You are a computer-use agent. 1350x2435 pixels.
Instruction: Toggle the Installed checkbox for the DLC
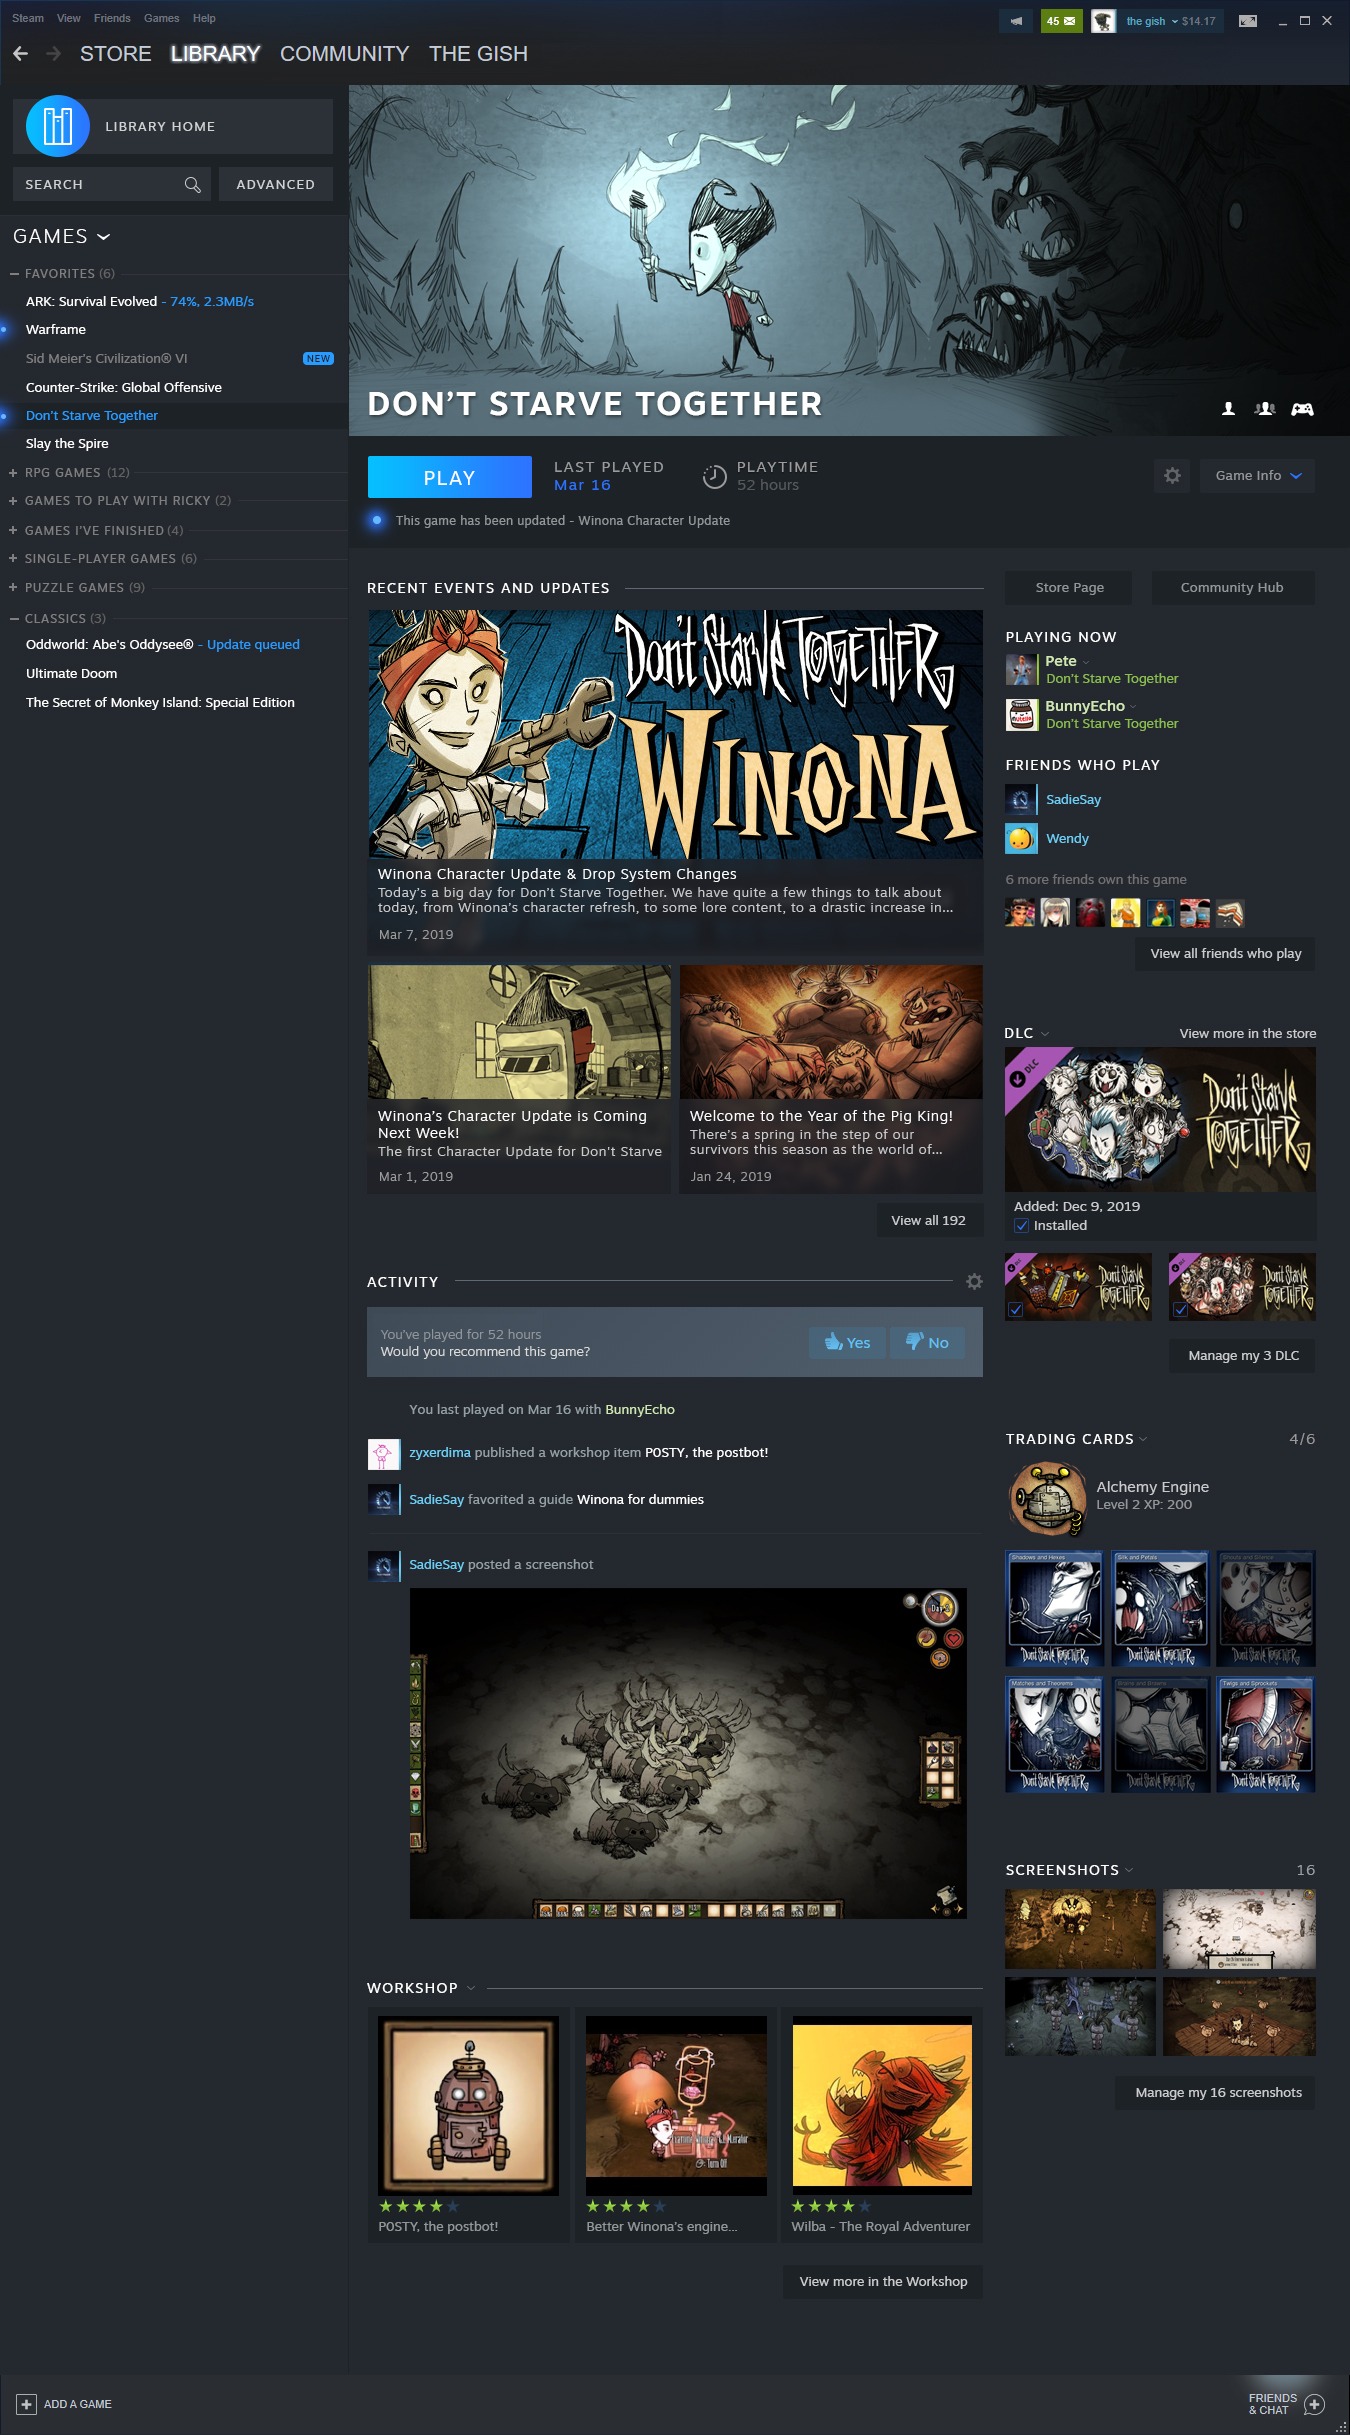coord(1021,1226)
